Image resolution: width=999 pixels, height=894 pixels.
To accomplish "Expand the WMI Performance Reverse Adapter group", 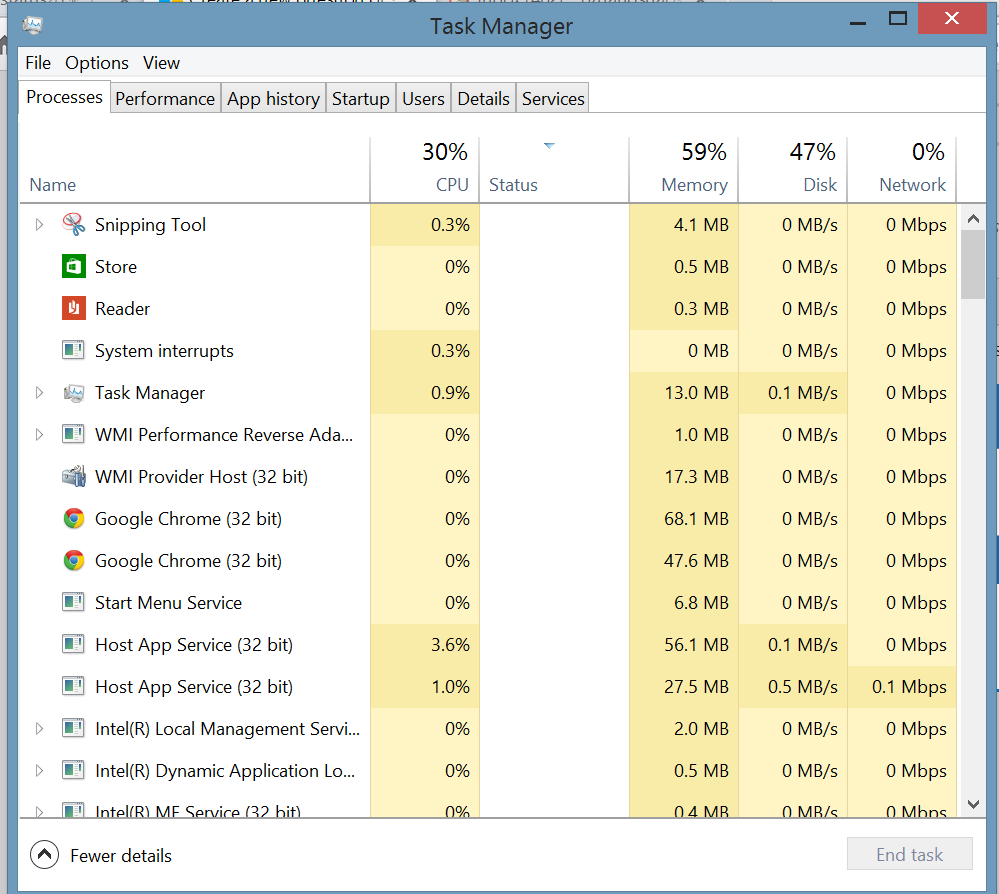I will click(x=39, y=435).
